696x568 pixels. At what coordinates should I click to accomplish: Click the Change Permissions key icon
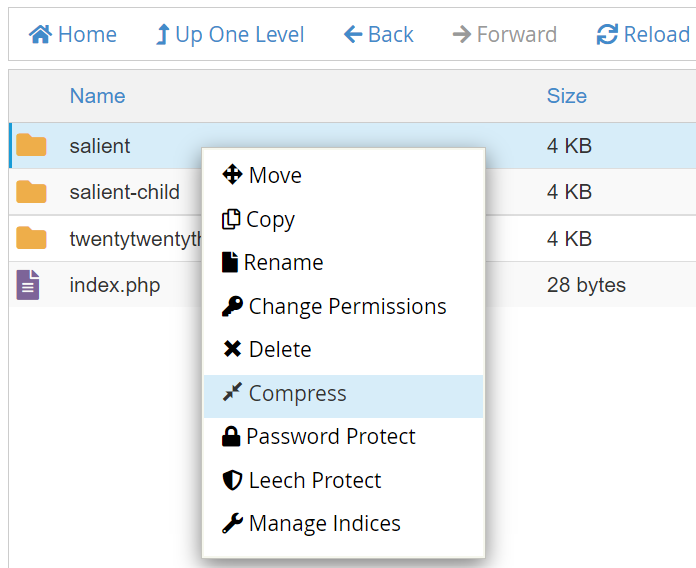(x=232, y=306)
